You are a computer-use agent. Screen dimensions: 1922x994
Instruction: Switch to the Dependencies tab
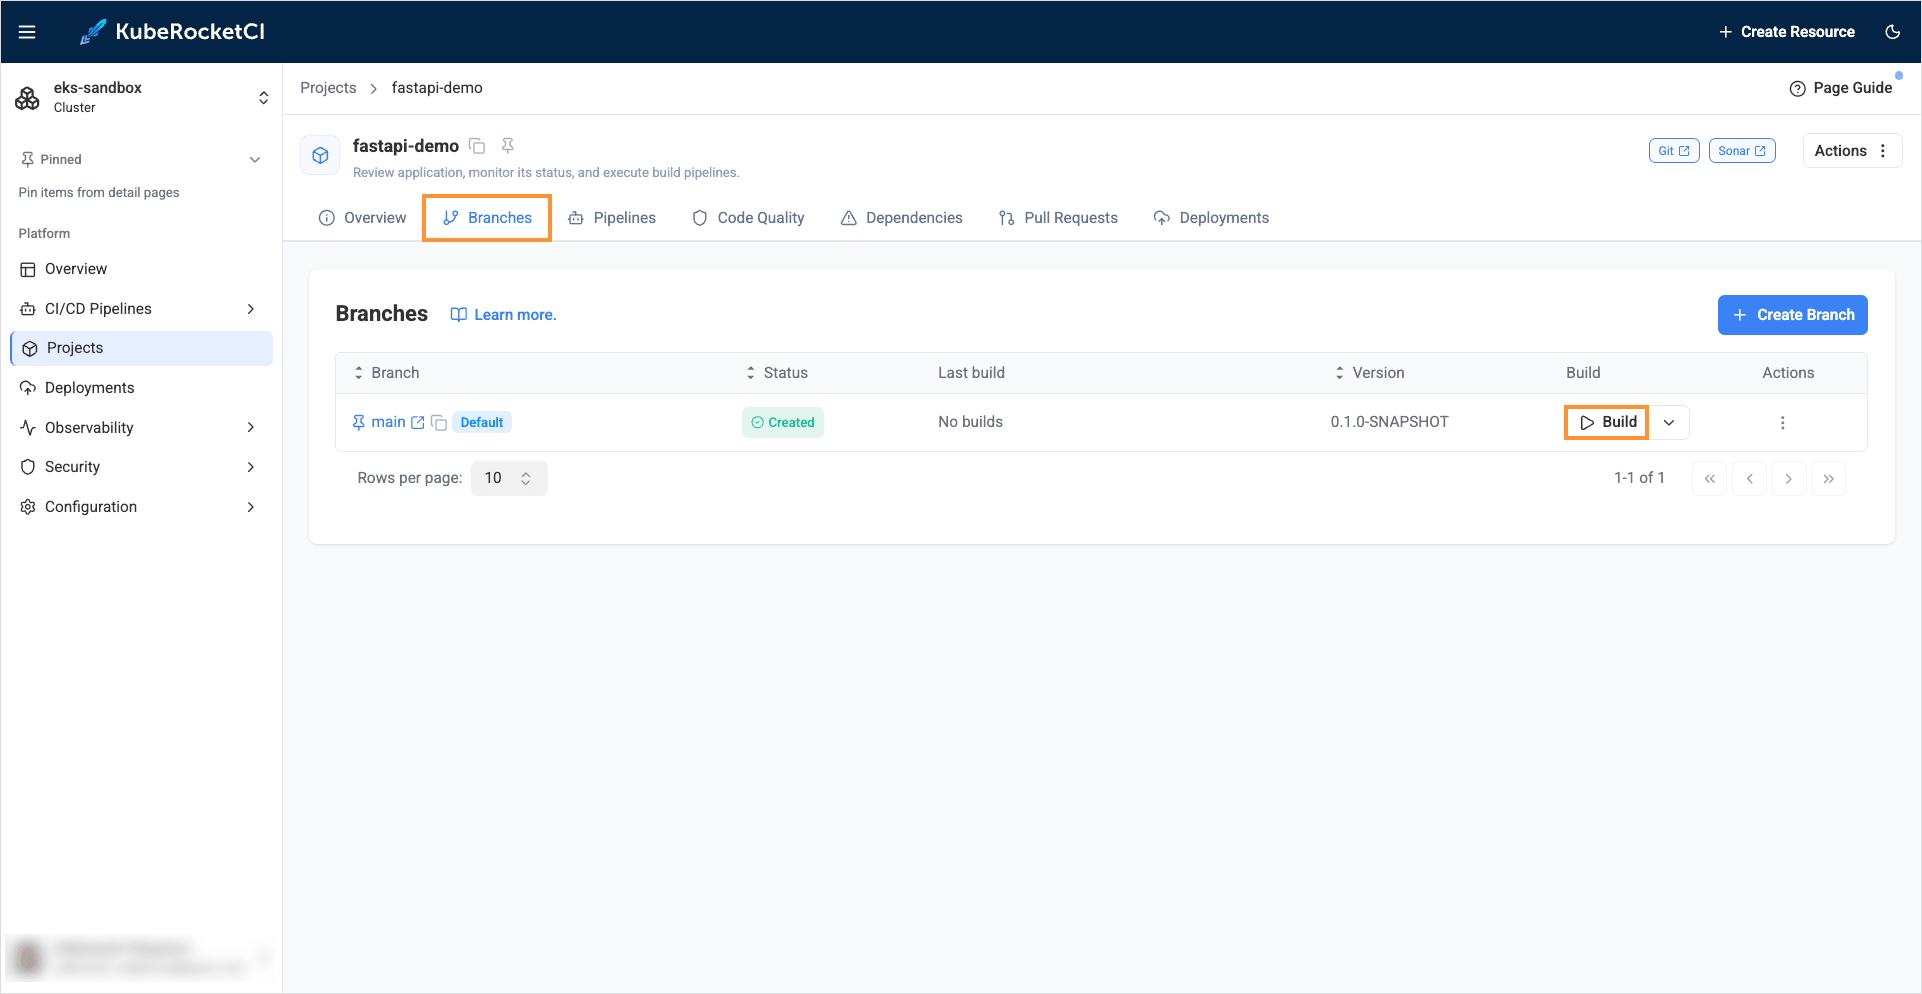902,218
